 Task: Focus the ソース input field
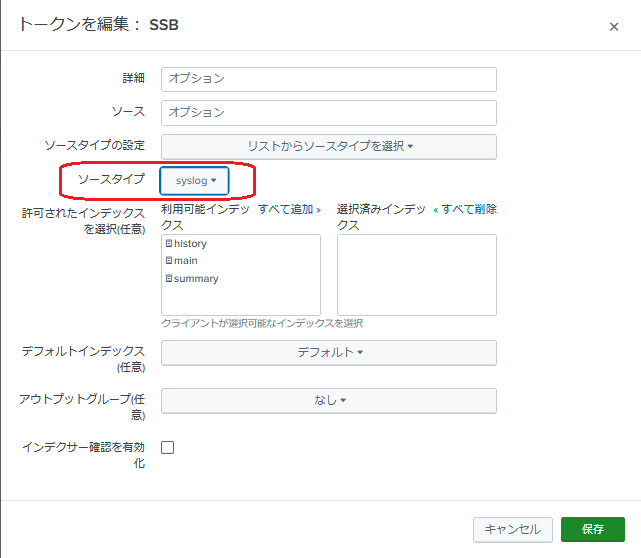(x=329, y=113)
